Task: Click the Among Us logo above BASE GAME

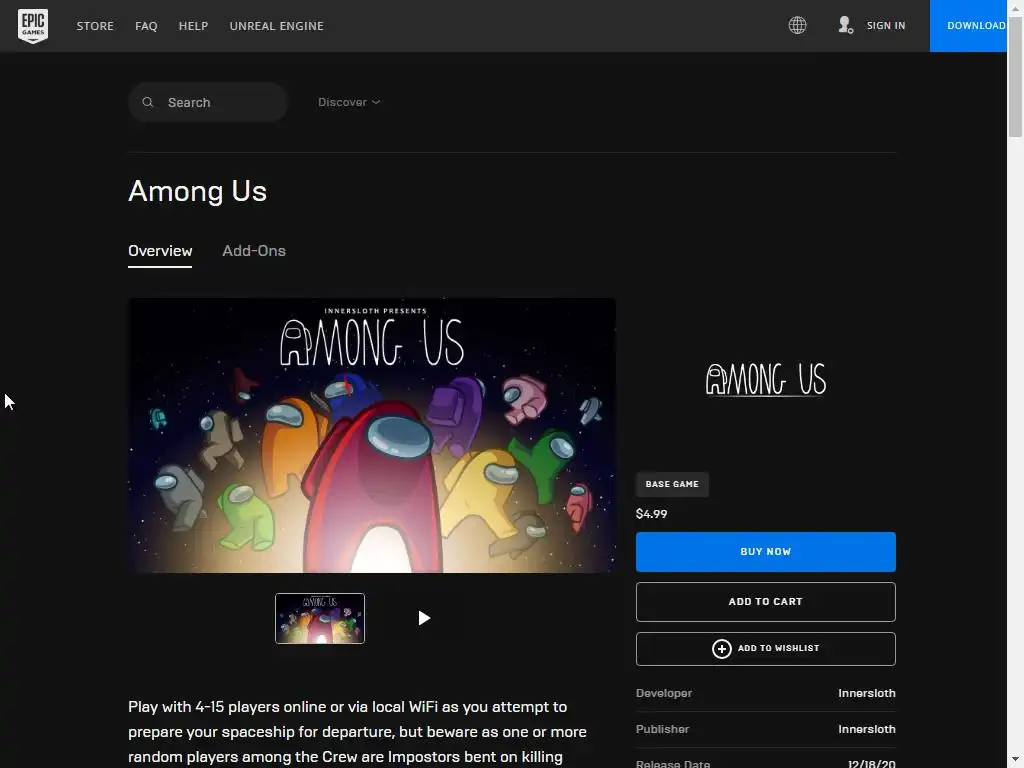Action: pos(765,379)
